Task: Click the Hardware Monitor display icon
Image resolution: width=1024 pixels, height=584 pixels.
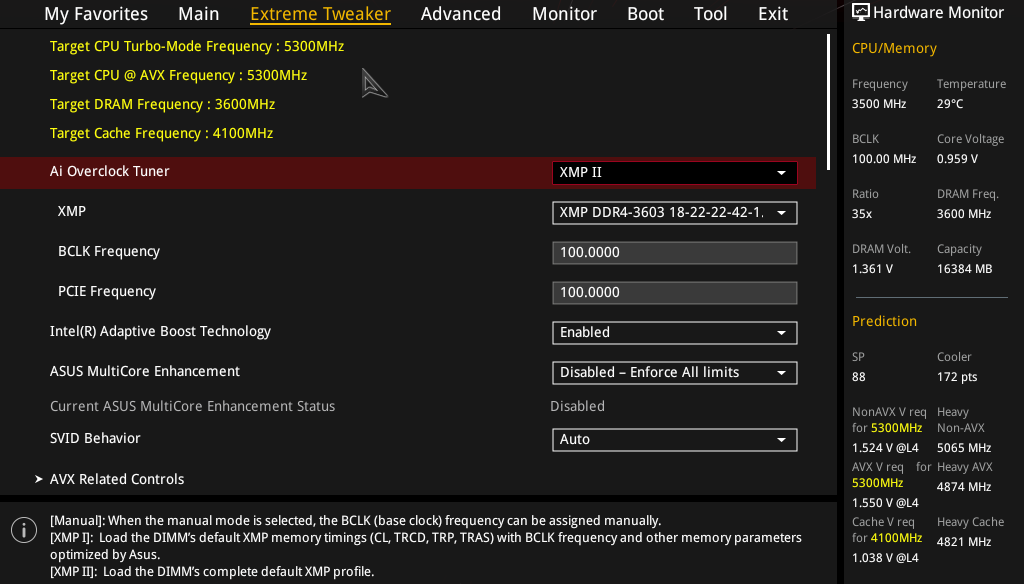Action: (861, 12)
